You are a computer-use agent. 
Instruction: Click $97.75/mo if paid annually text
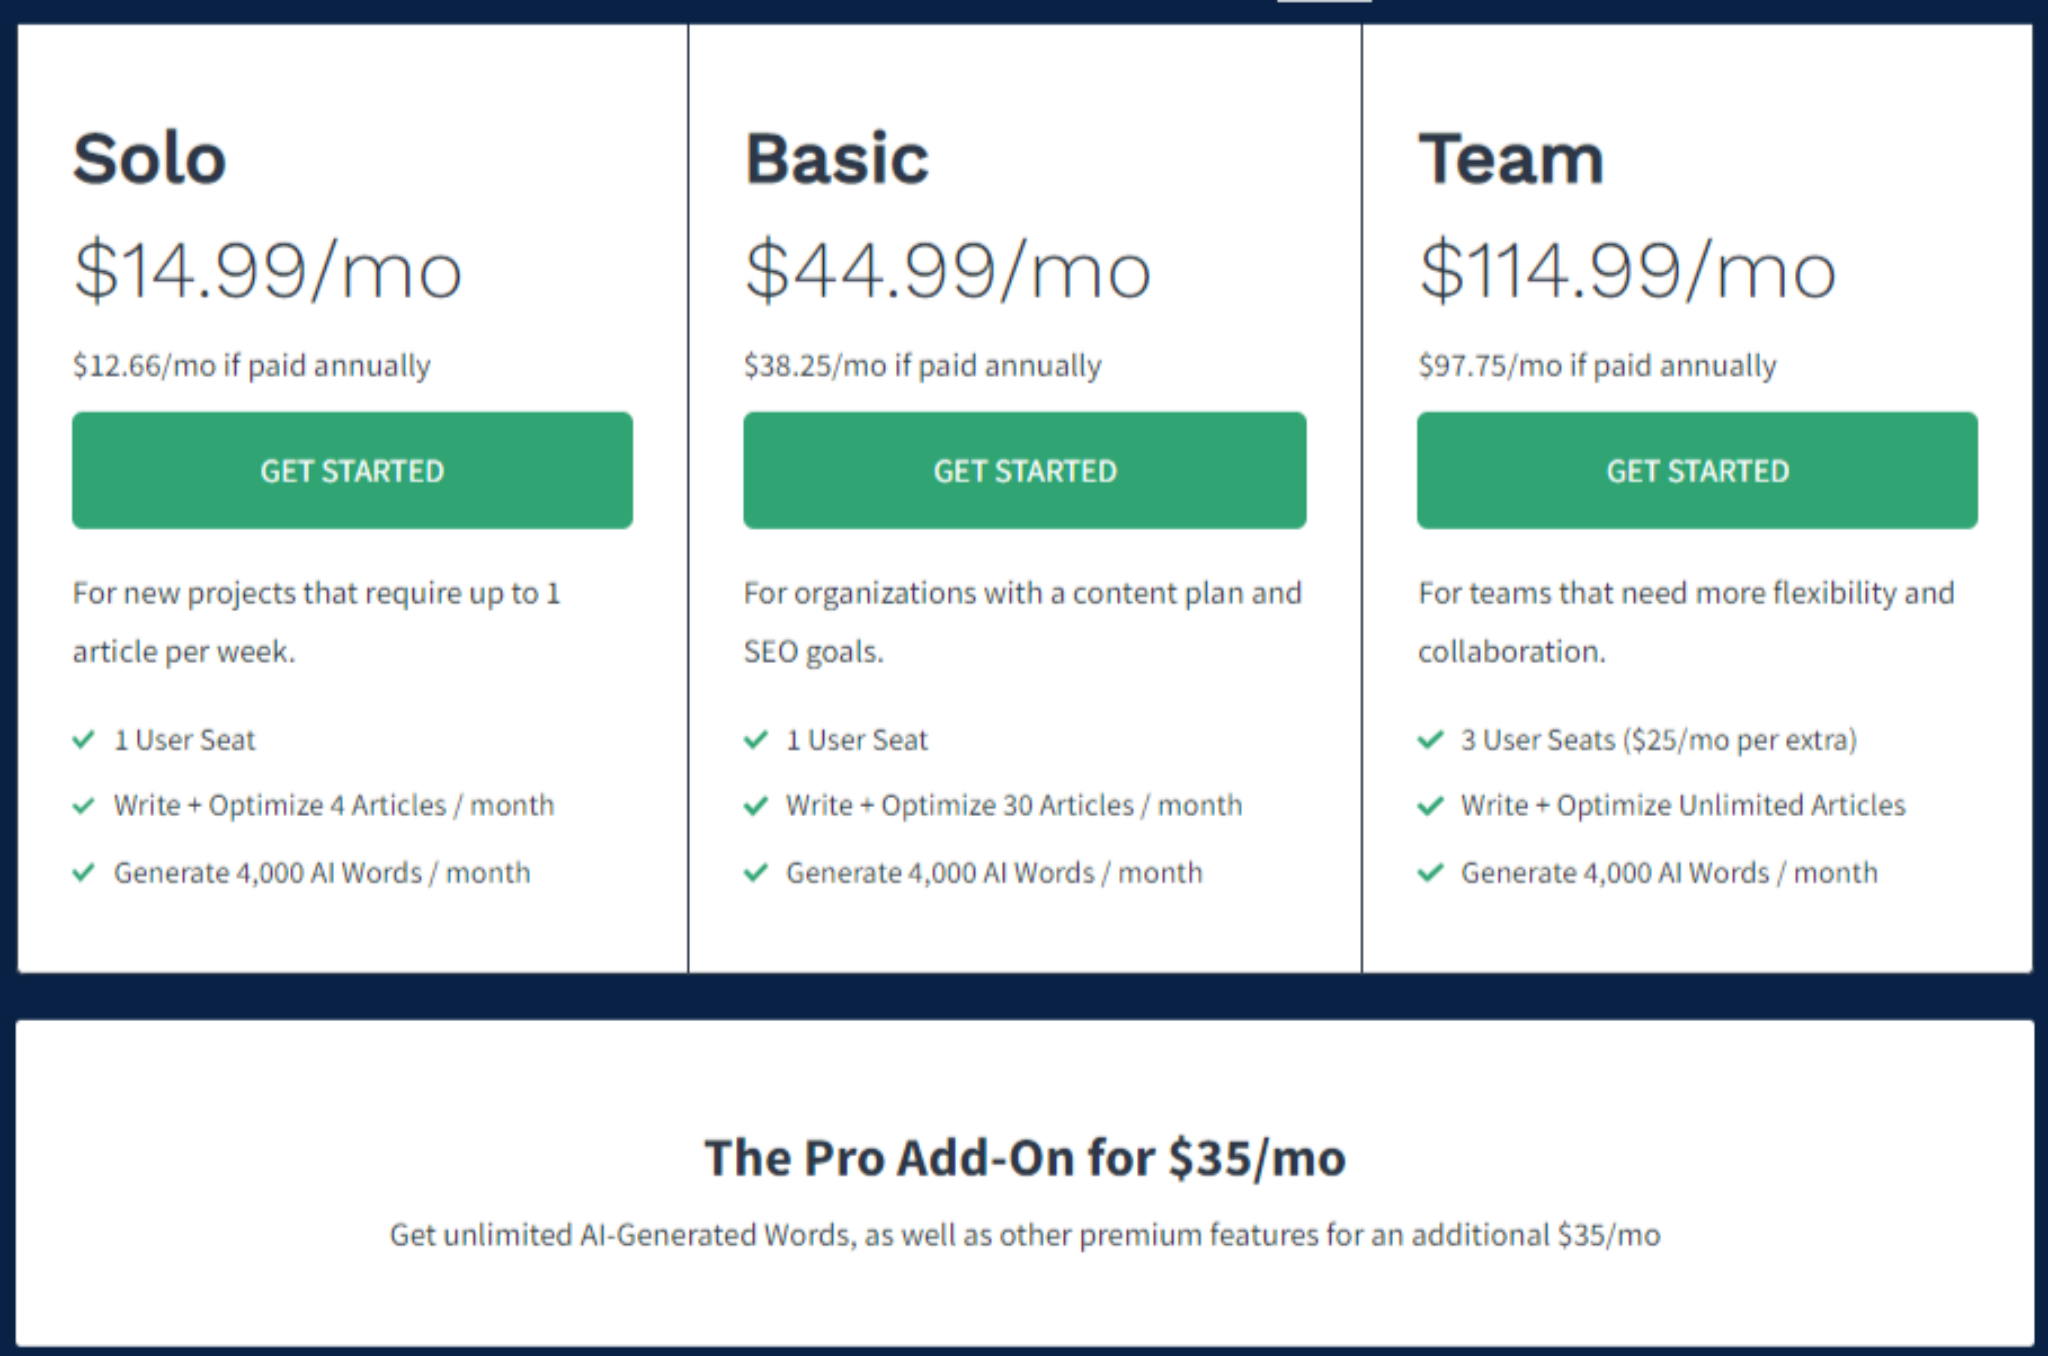(1597, 366)
